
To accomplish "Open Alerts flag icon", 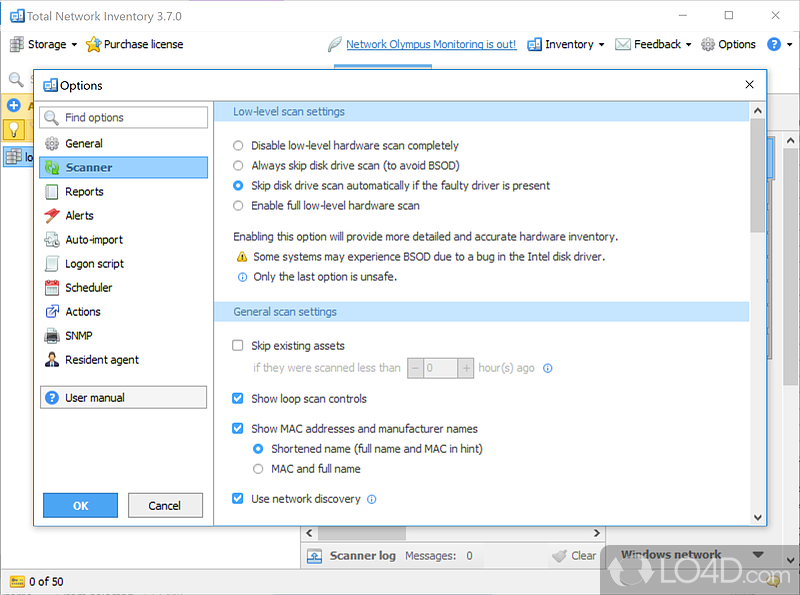I will pos(52,215).
